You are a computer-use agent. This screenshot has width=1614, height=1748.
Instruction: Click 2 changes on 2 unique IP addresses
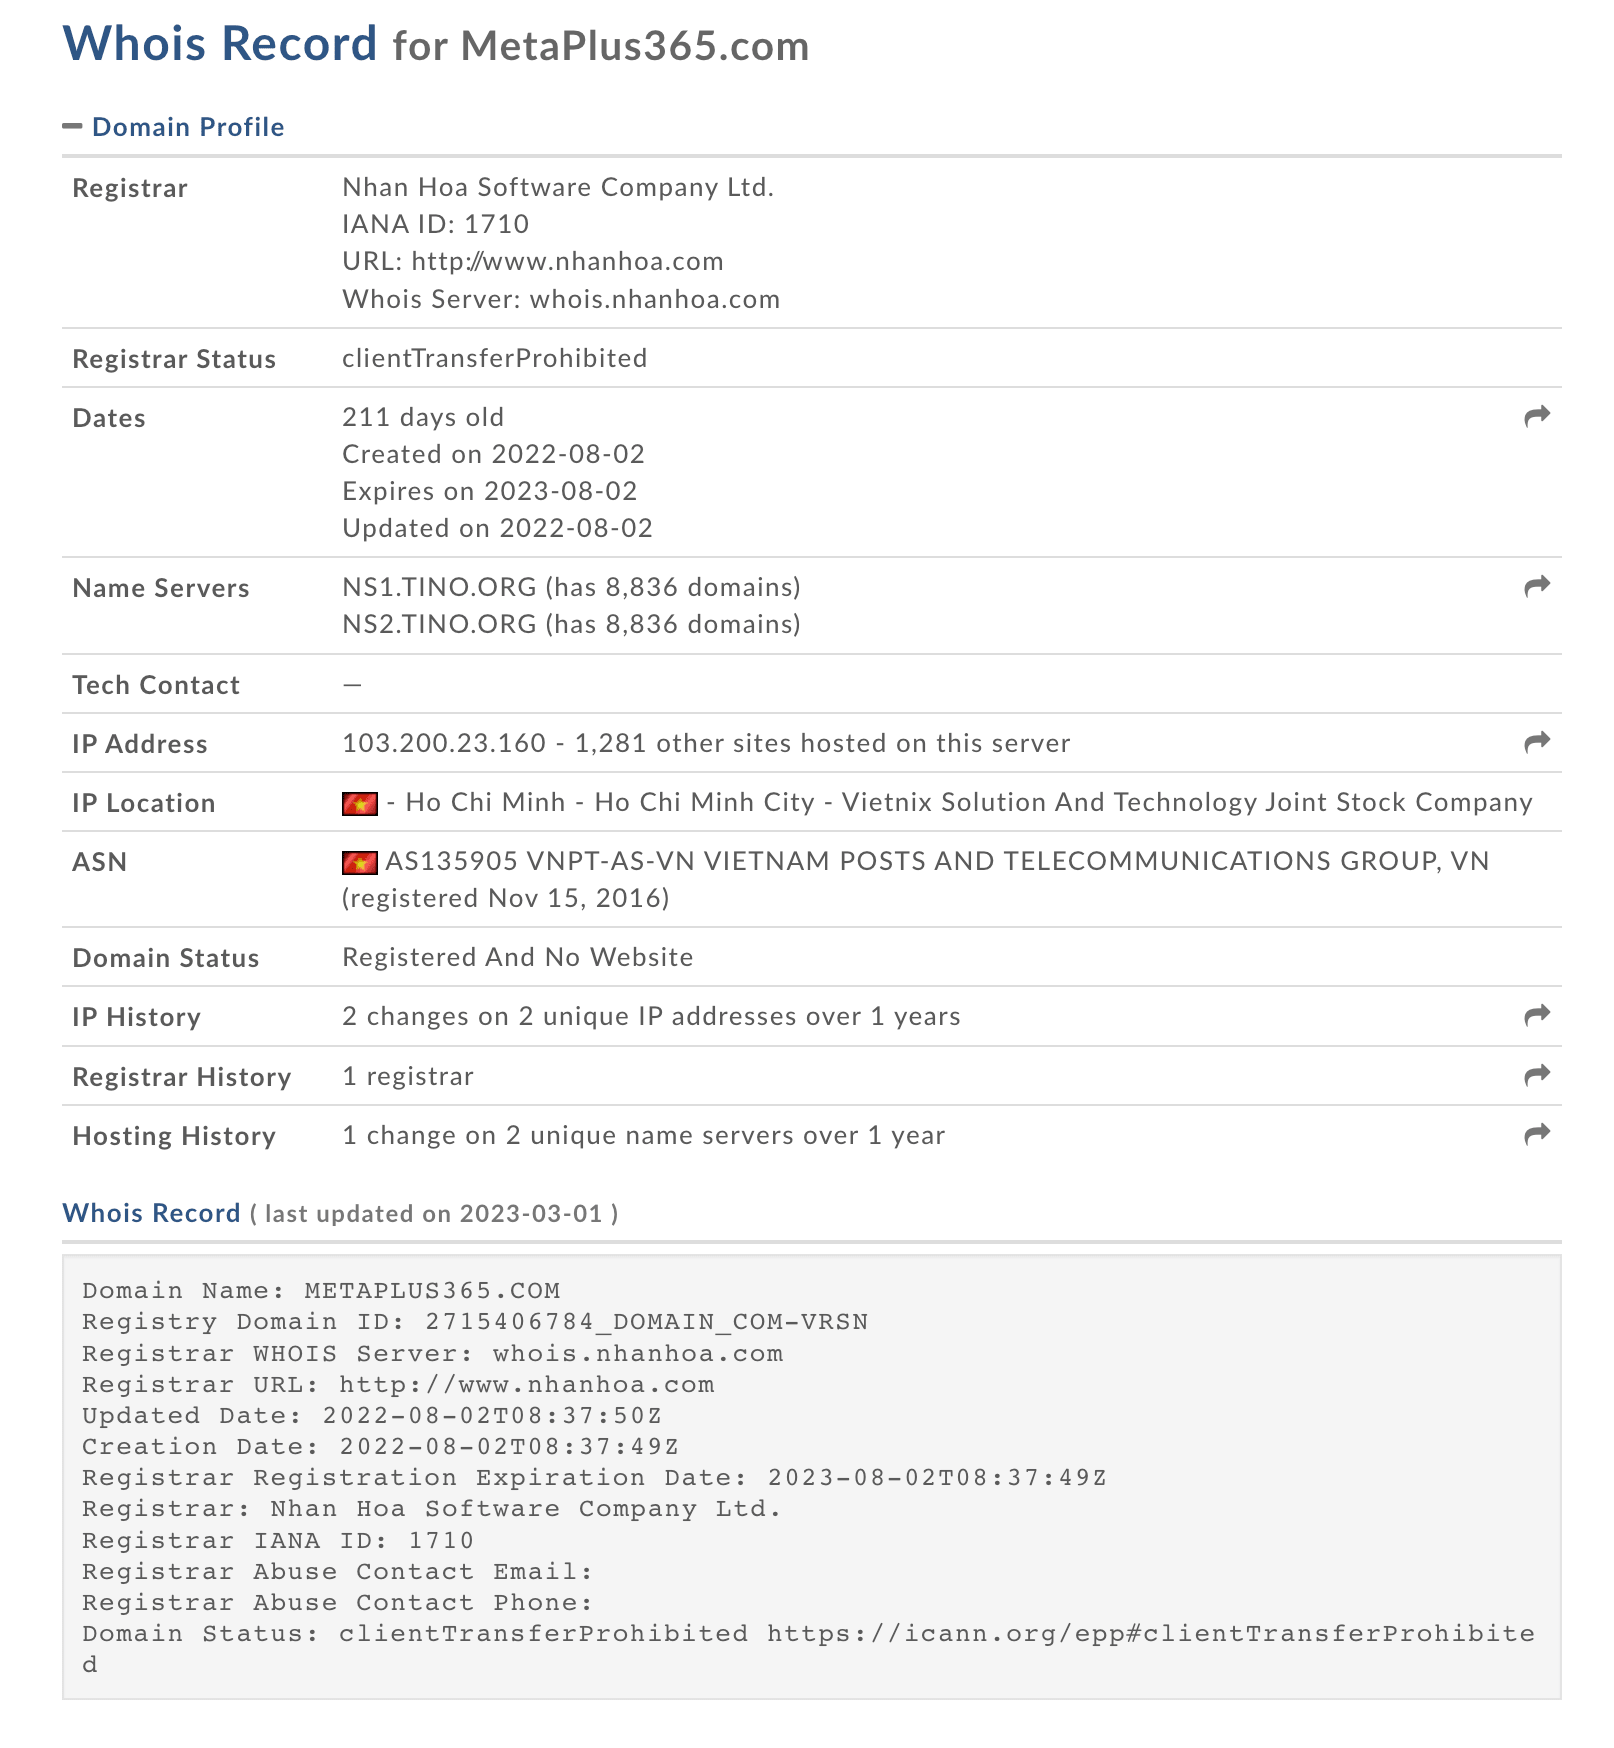tap(651, 1016)
